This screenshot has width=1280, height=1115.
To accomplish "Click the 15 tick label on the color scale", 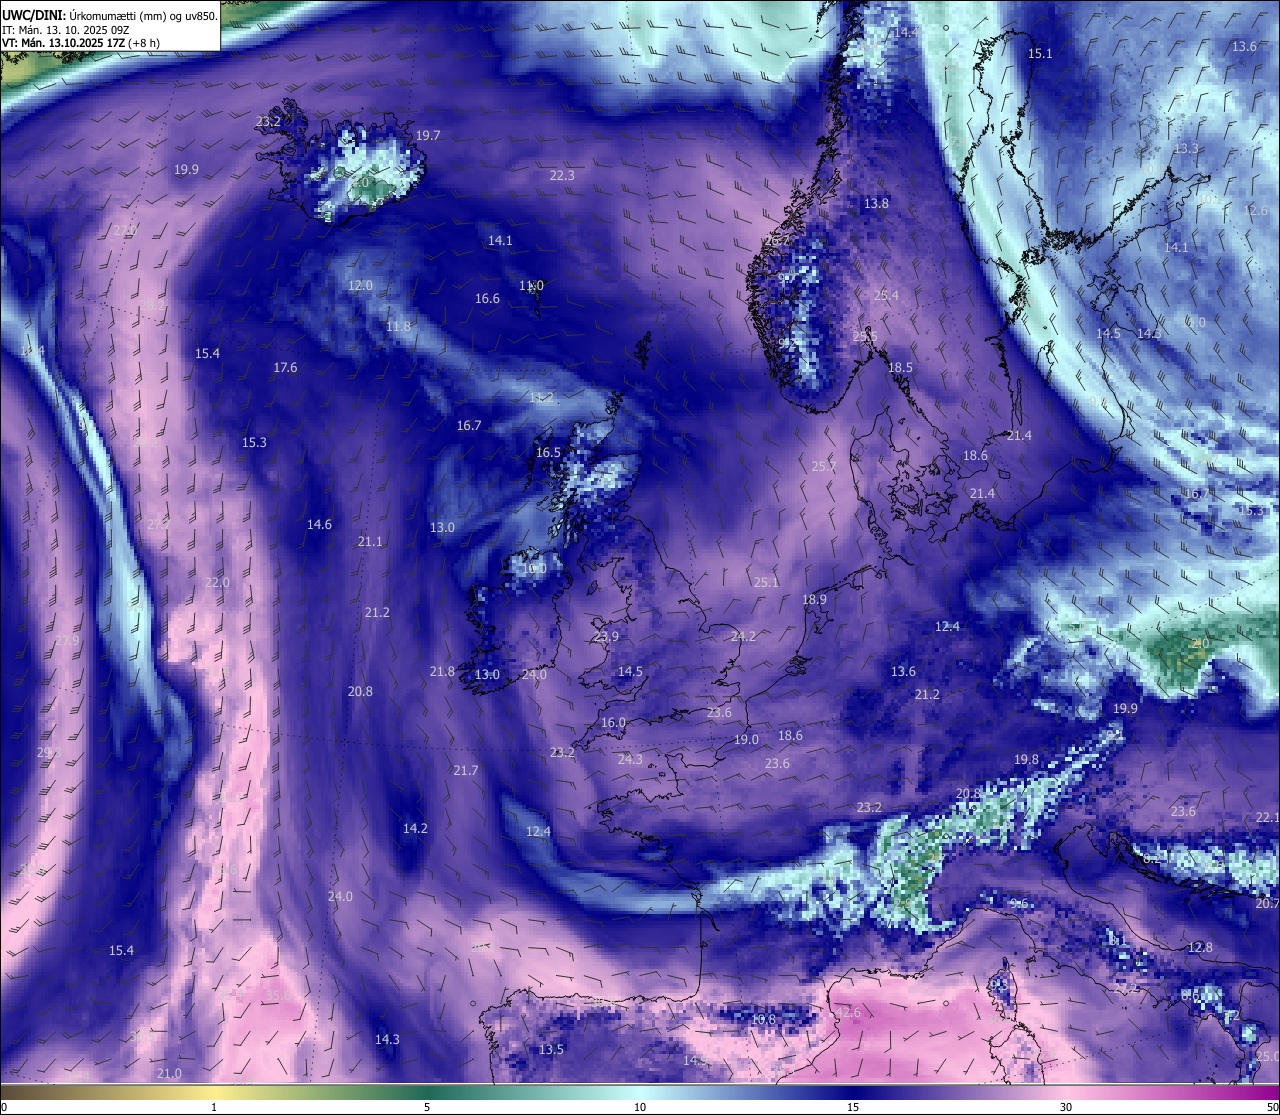I will click(x=853, y=1107).
